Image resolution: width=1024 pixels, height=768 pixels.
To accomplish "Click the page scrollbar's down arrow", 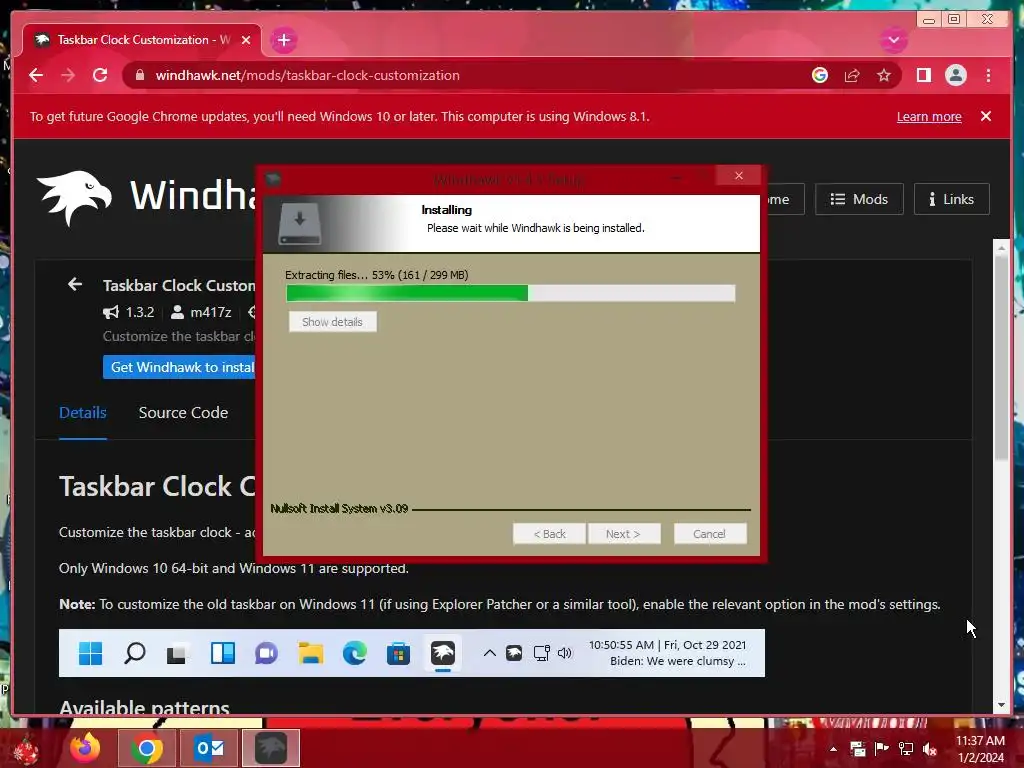I will click(1001, 705).
